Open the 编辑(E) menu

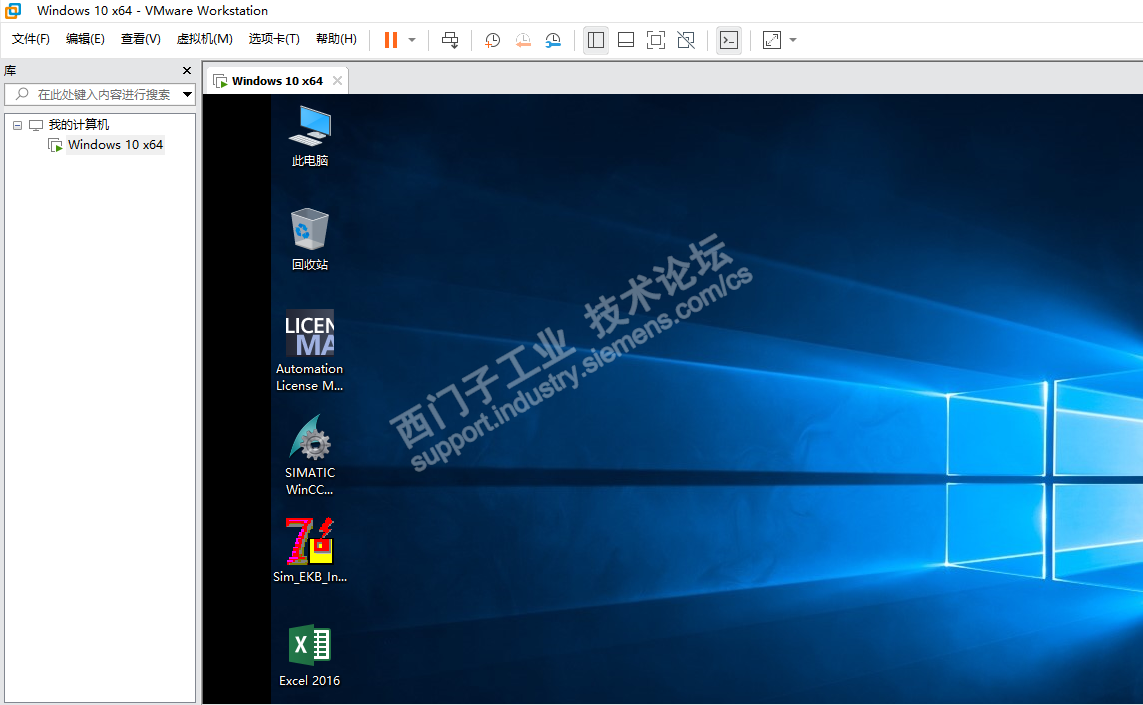85,39
